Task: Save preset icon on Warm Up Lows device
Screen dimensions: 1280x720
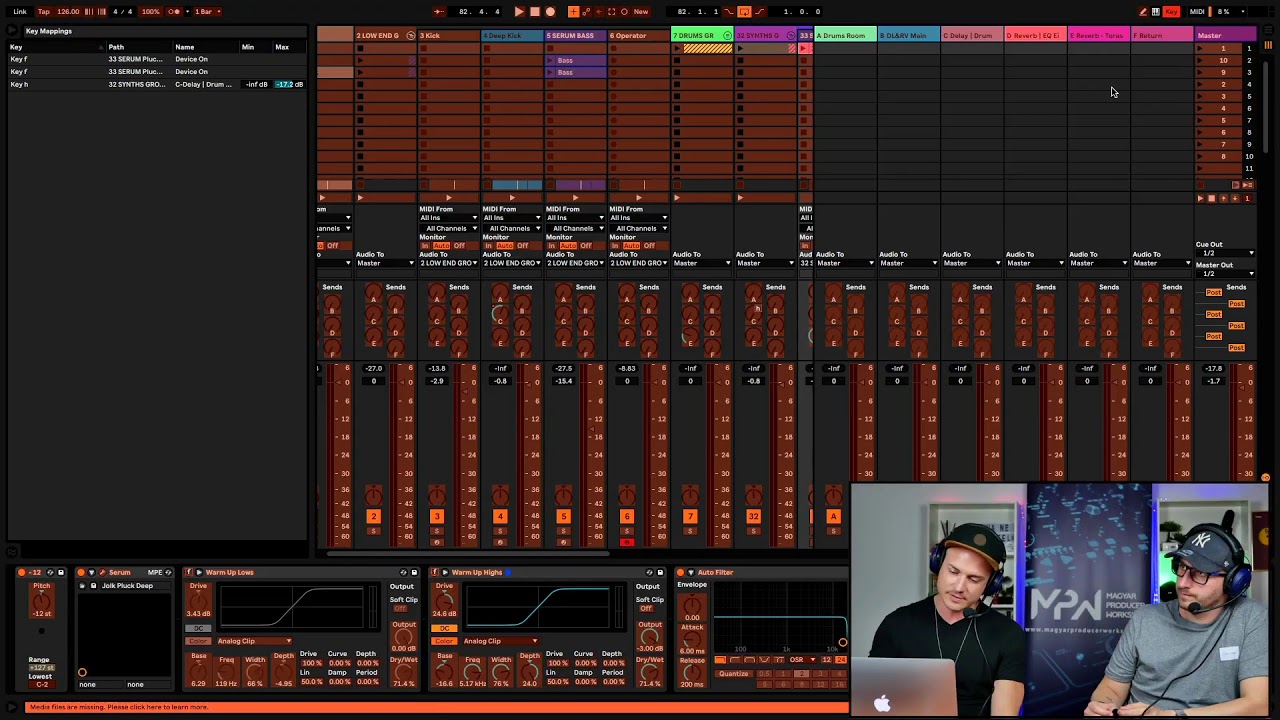Action: (x=414, y=573)
